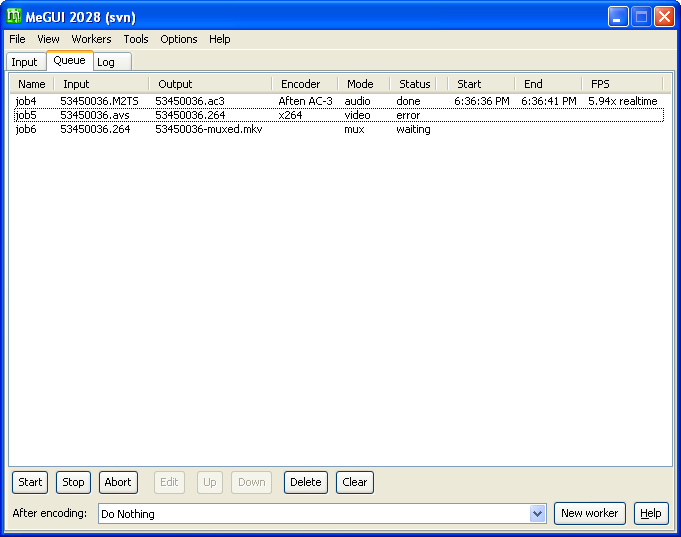Click the 5.94x realtime FPS value
681x537 pixels.
pos(623,101)
